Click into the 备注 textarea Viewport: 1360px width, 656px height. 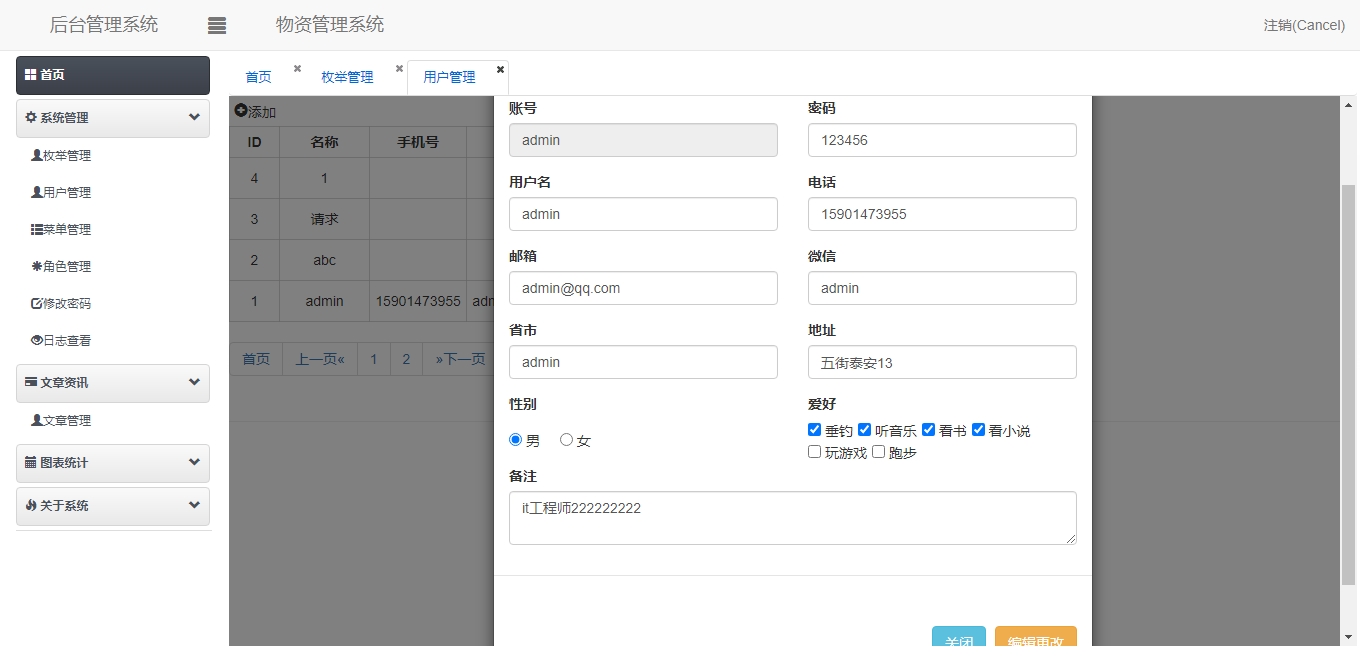[x=792, y=518]
